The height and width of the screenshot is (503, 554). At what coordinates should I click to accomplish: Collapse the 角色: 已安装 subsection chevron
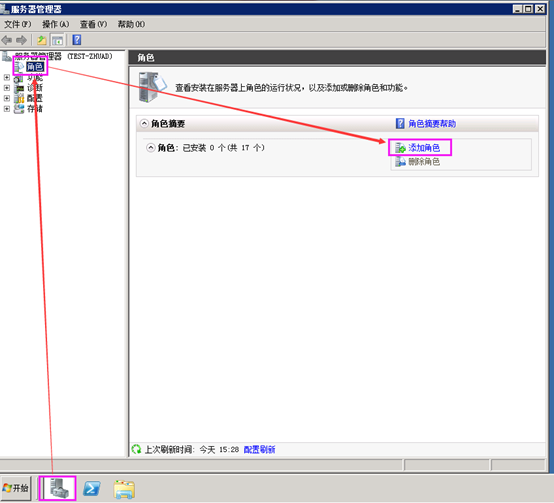point(151,148)
